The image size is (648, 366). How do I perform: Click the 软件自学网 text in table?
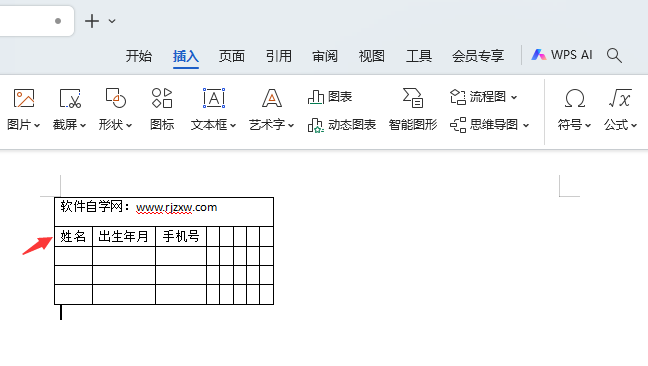tap(92, 206)
